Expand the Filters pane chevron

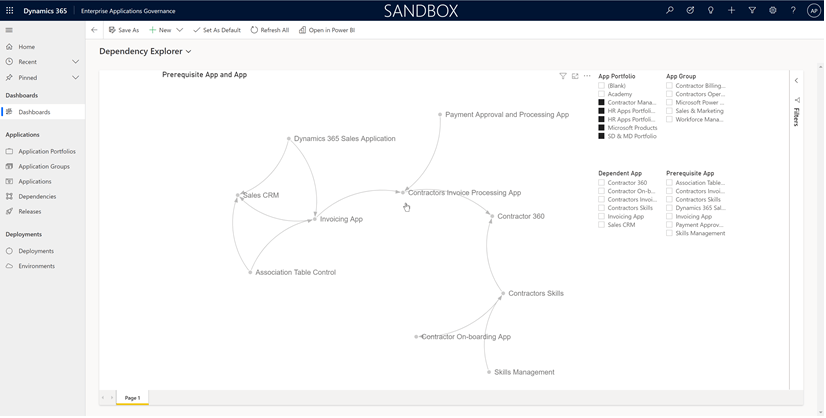pos(796,81)
